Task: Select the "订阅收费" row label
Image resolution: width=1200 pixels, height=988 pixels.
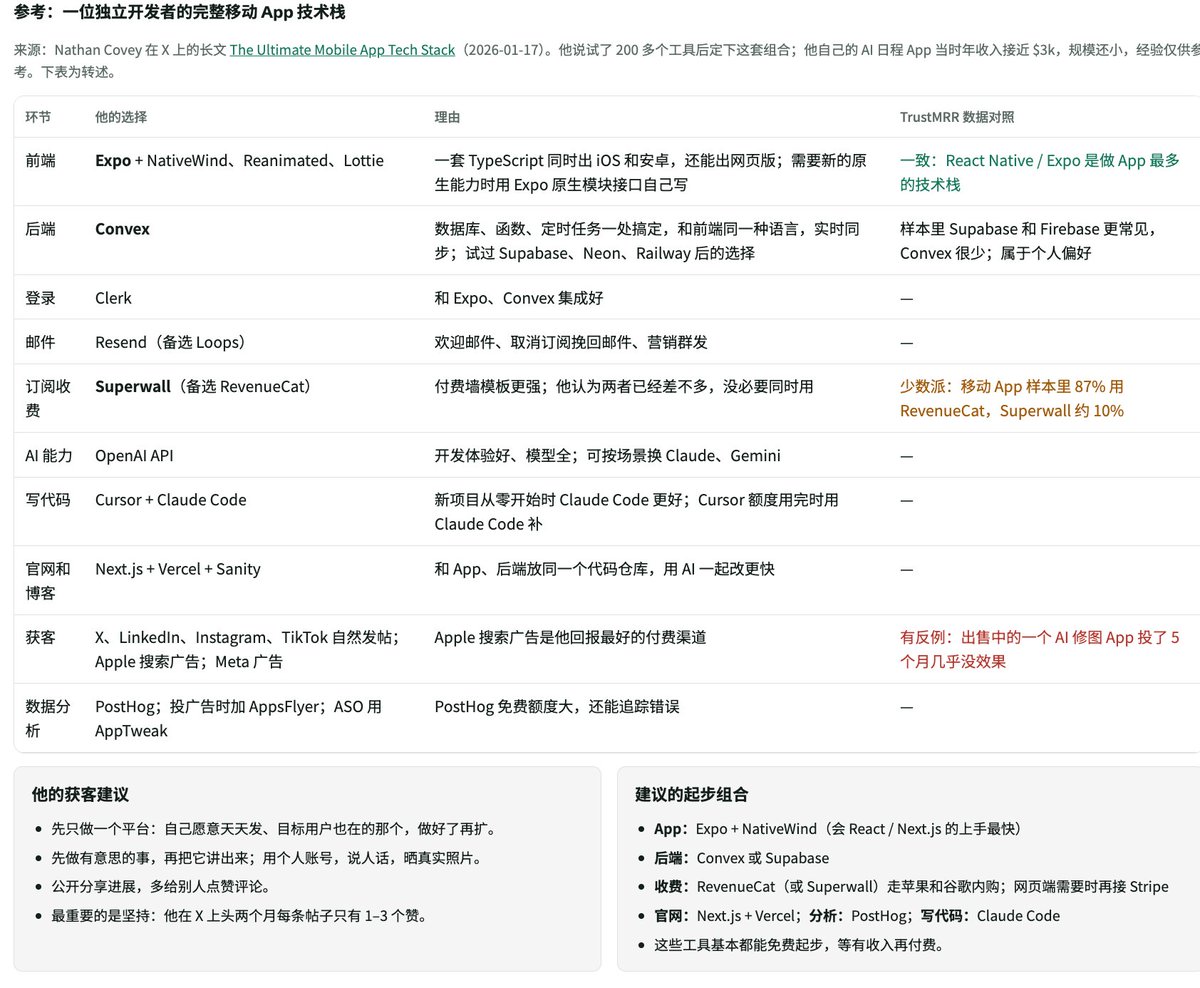Action: (x=48, y=398)
